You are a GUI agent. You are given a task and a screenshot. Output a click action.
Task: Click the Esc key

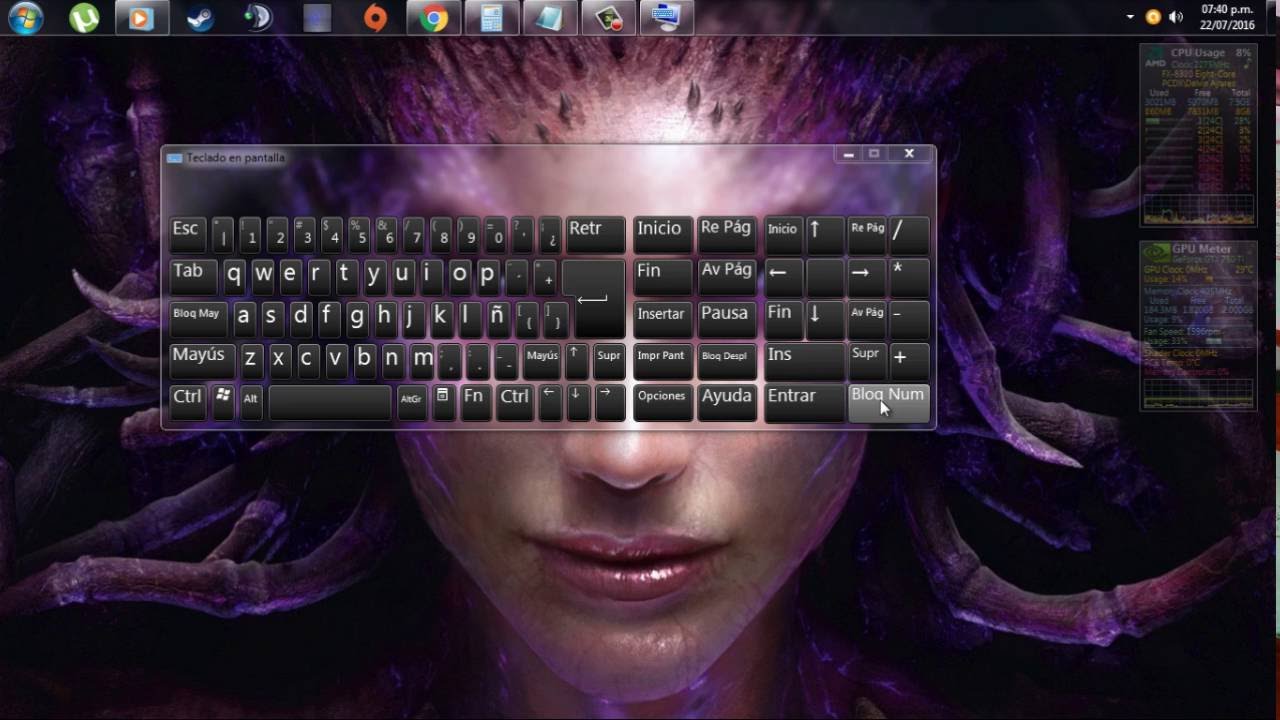[187, 235]
